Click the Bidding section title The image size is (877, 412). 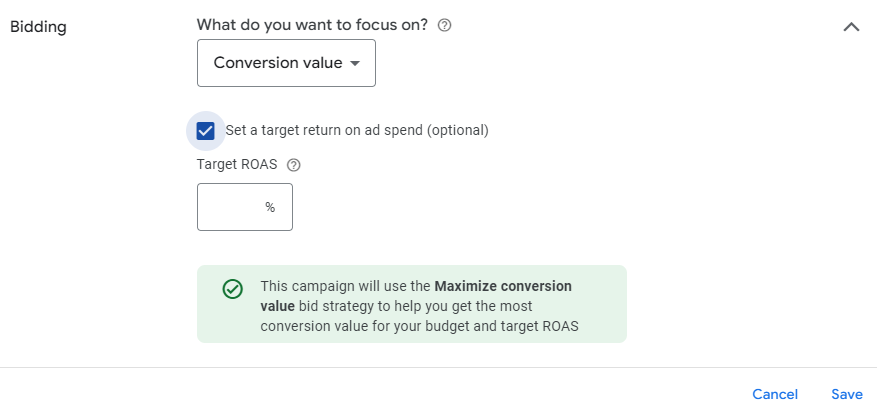(x=39, y=27)
